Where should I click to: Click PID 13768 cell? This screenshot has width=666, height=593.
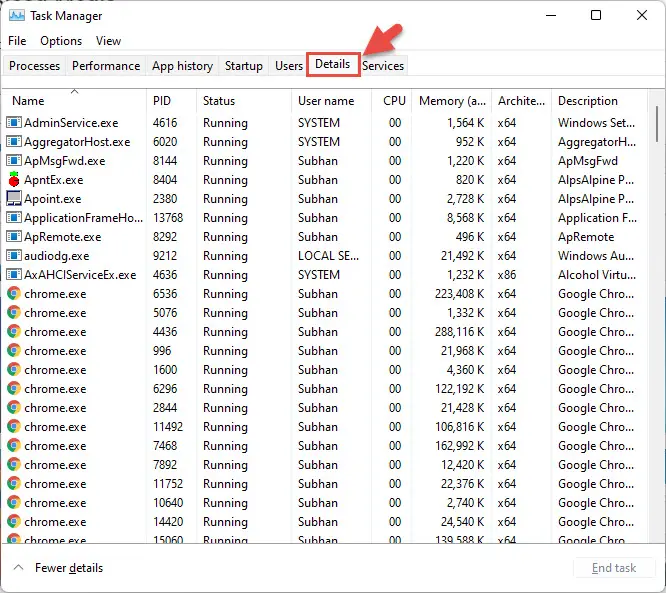coord(168,217)
